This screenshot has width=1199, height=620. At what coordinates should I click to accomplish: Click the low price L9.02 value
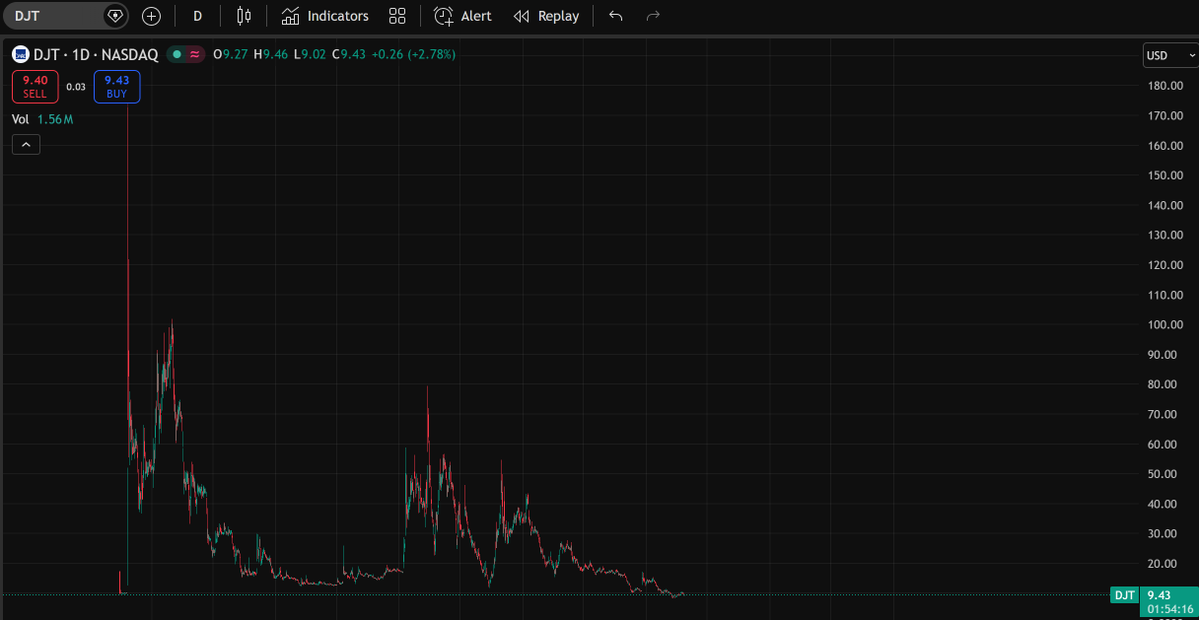(310, 54)
